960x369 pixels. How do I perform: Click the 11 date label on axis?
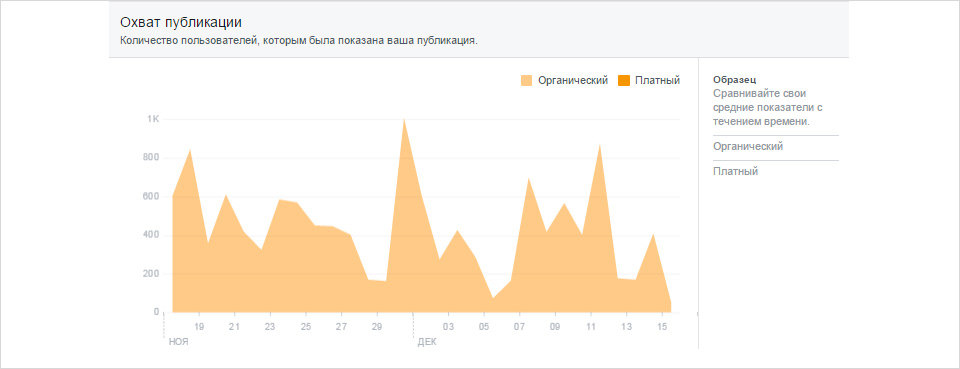coord(591,327)
